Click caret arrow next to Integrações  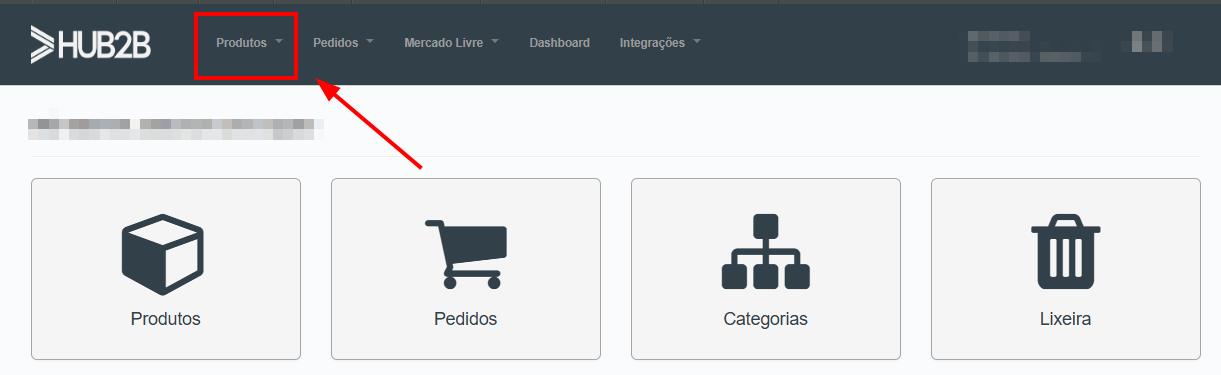(697, 42)
